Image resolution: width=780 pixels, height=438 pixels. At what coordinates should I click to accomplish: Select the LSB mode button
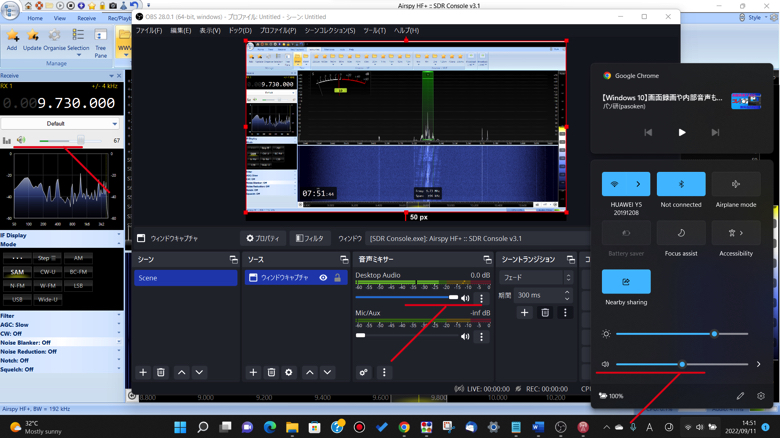click(78, 286)
